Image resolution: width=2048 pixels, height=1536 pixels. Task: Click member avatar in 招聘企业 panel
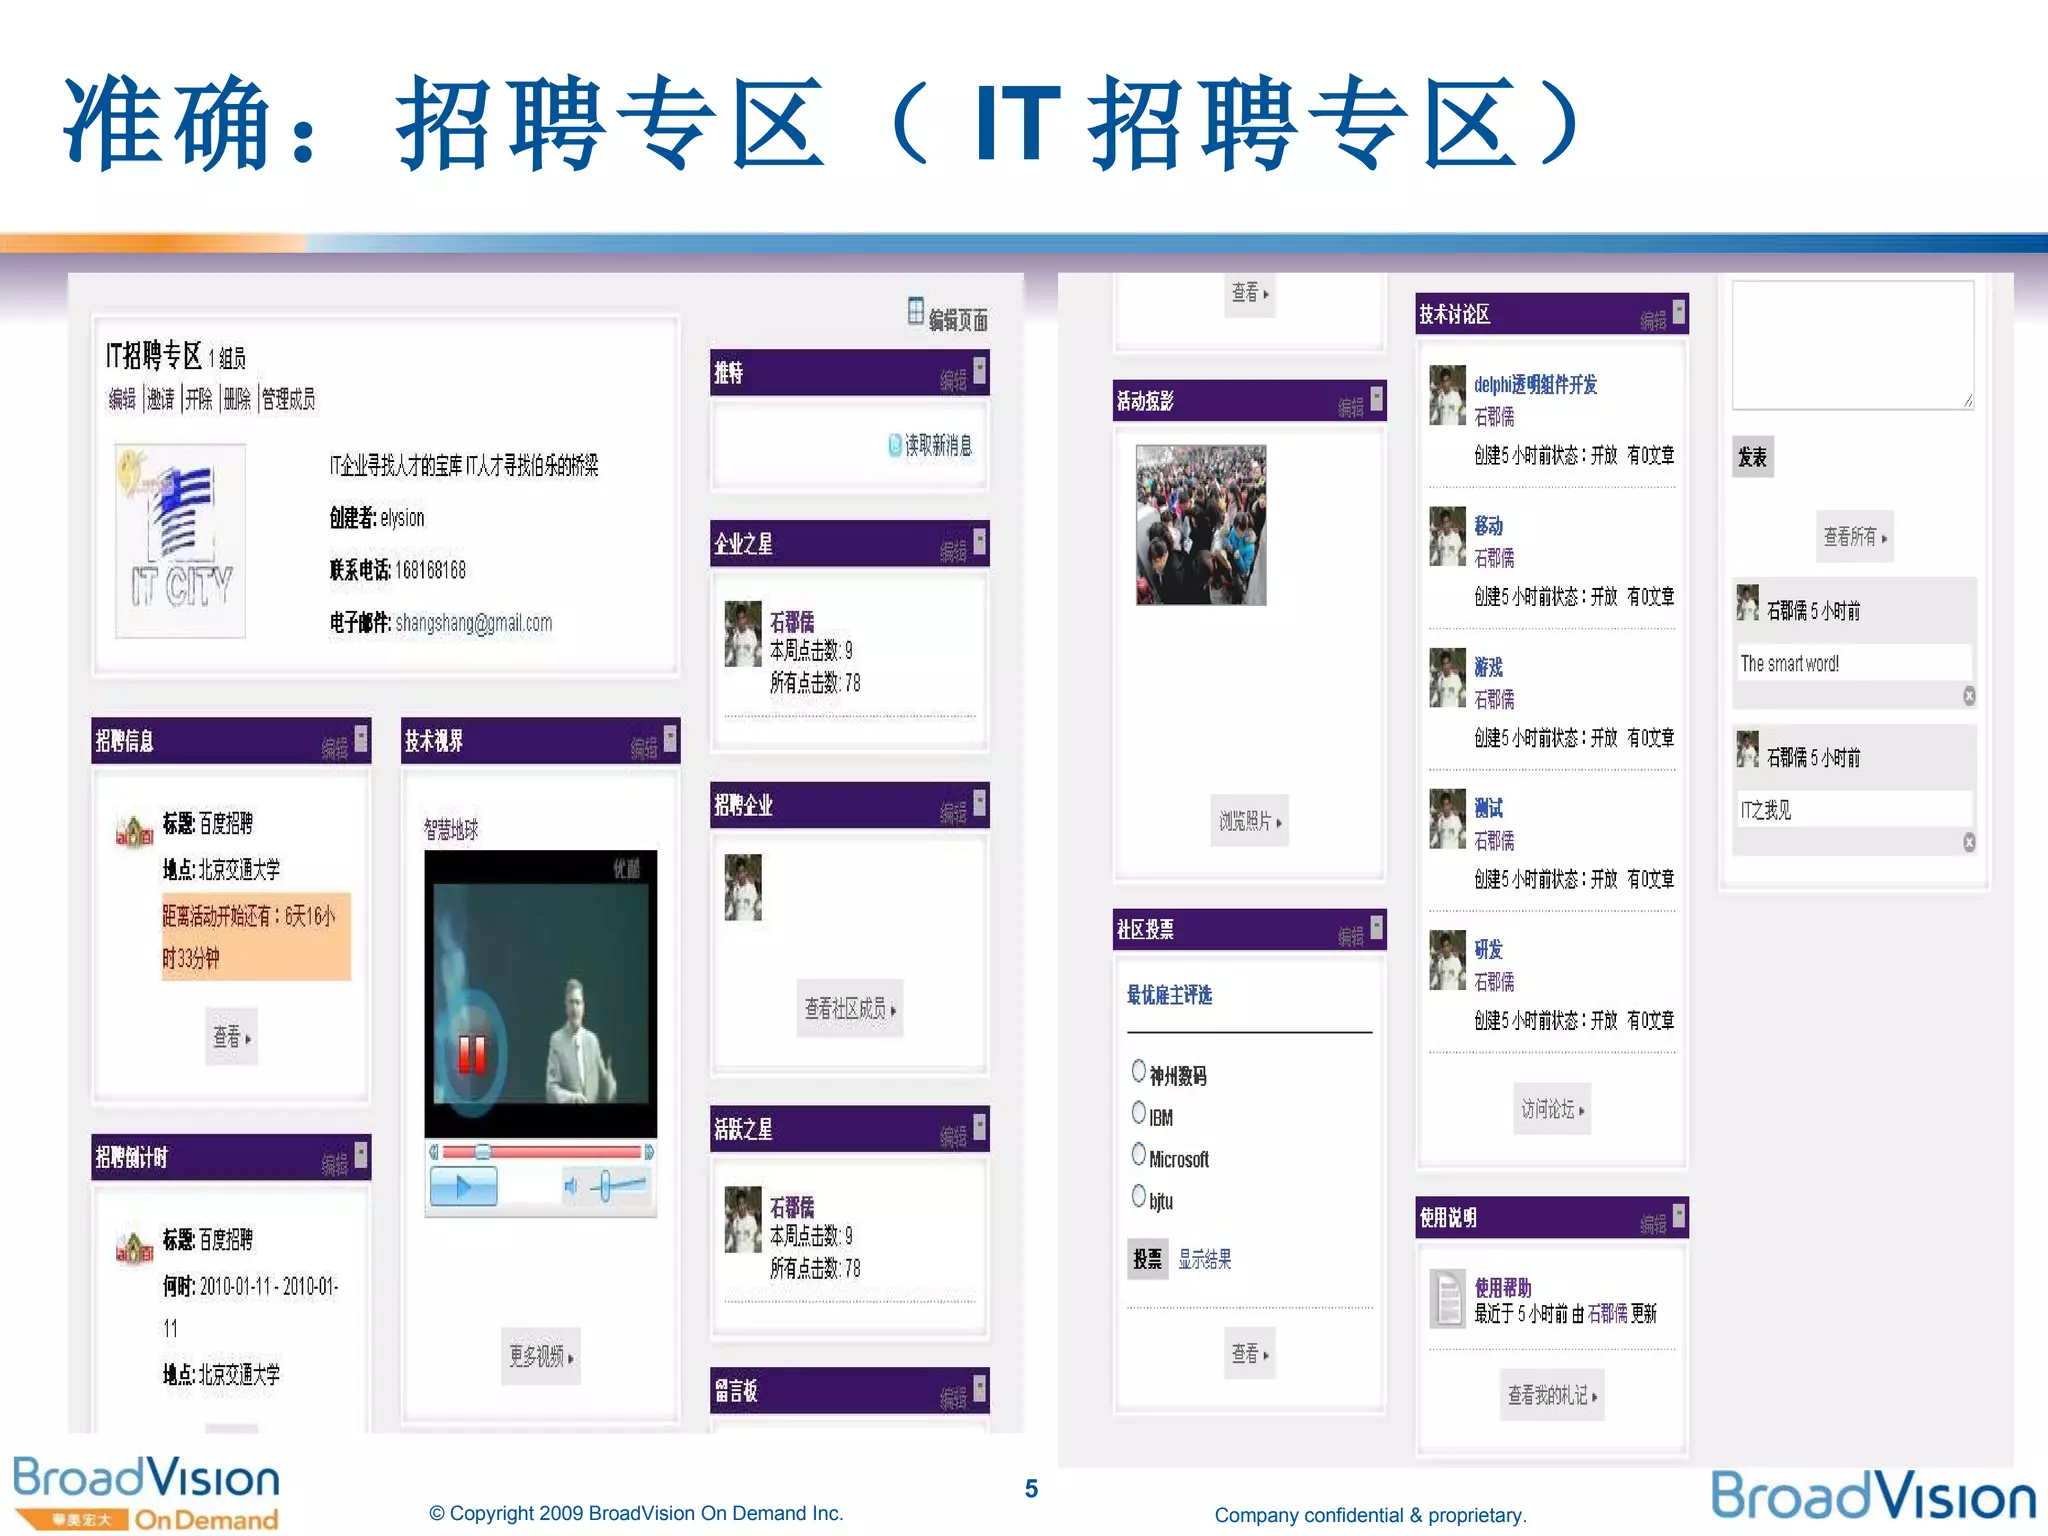(x=743, y=887)
